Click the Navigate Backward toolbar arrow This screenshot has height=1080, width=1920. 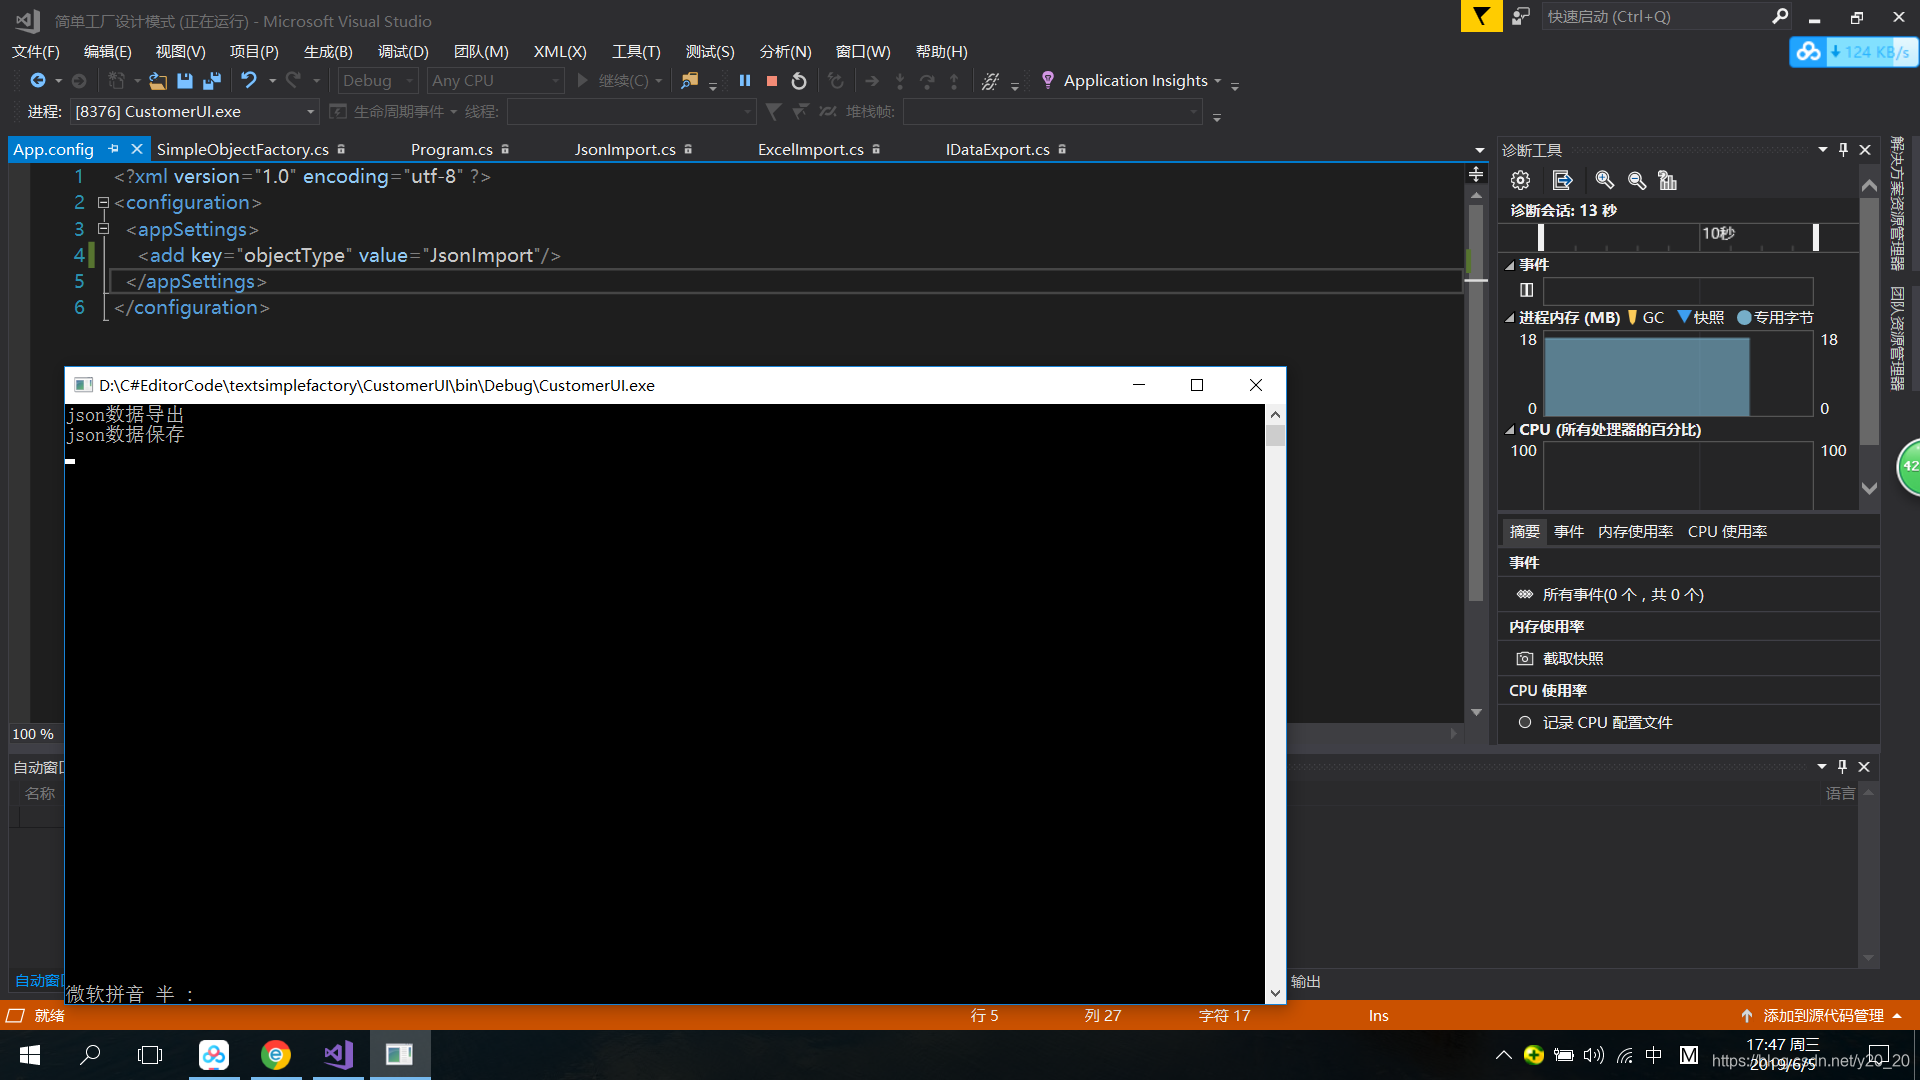(x=37, y=81)
